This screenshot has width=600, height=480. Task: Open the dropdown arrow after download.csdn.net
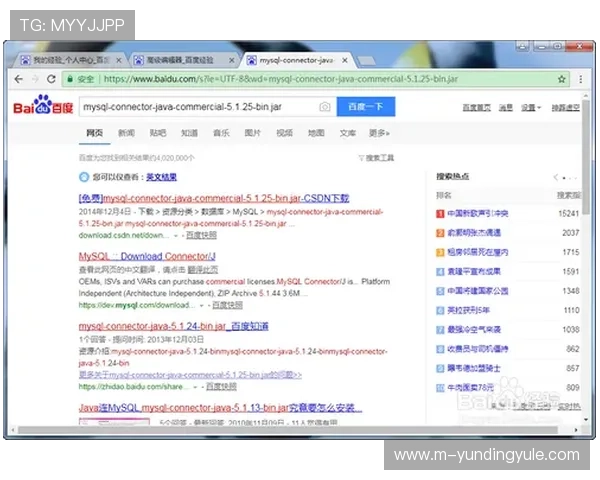pos(176,236)
